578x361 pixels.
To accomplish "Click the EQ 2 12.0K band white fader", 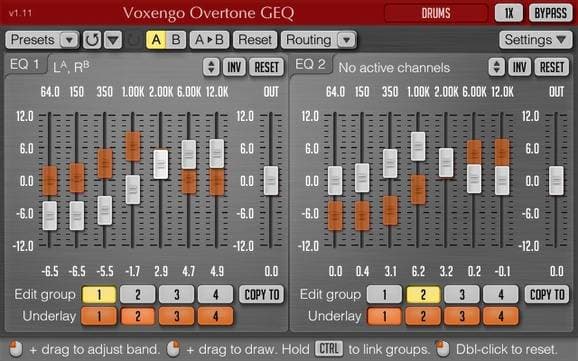I will coord(502,181).
